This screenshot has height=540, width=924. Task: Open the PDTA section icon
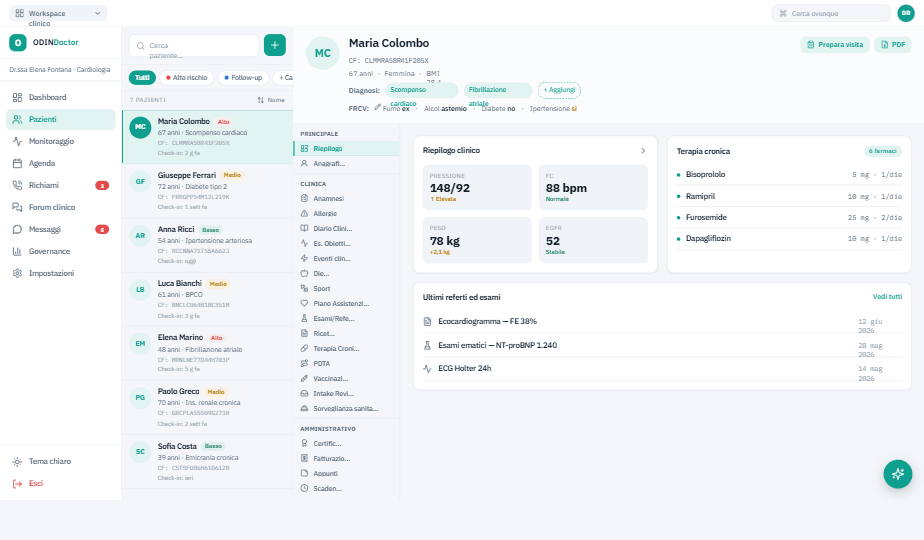(x=304, y=364)
